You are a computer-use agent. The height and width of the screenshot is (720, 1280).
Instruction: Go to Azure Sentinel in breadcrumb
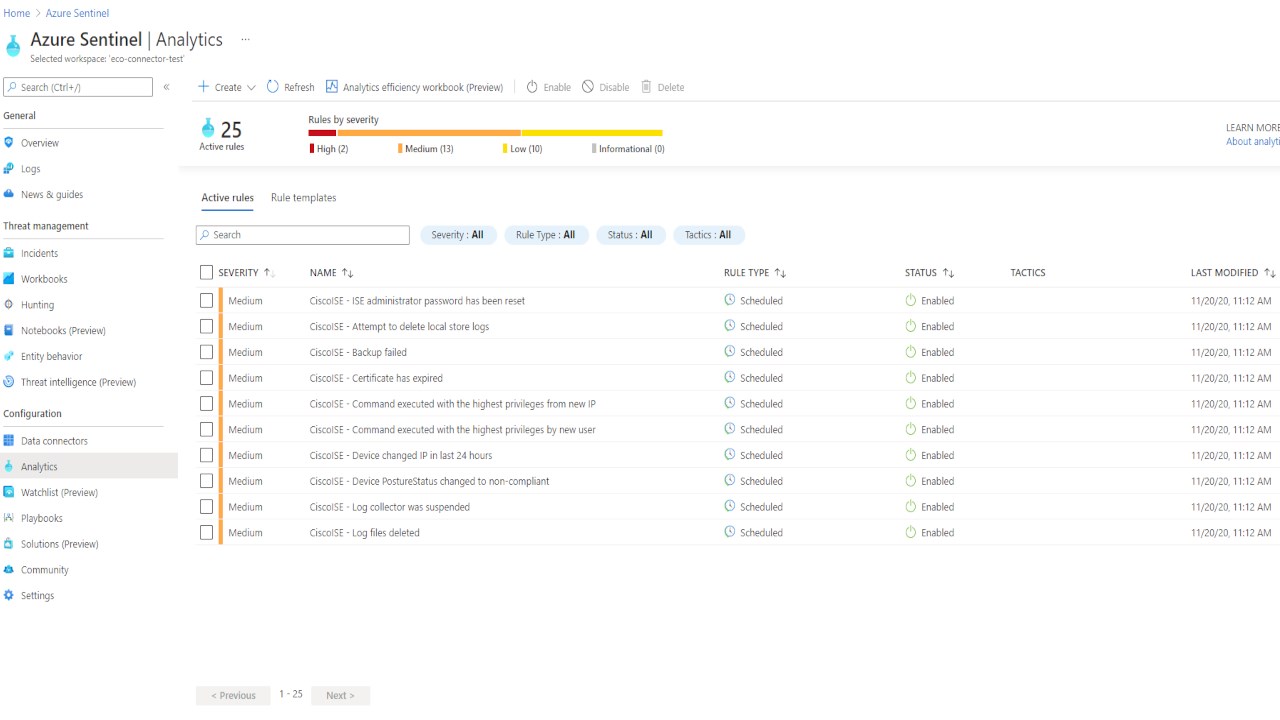pyautogui.click(x=77, y=13)
